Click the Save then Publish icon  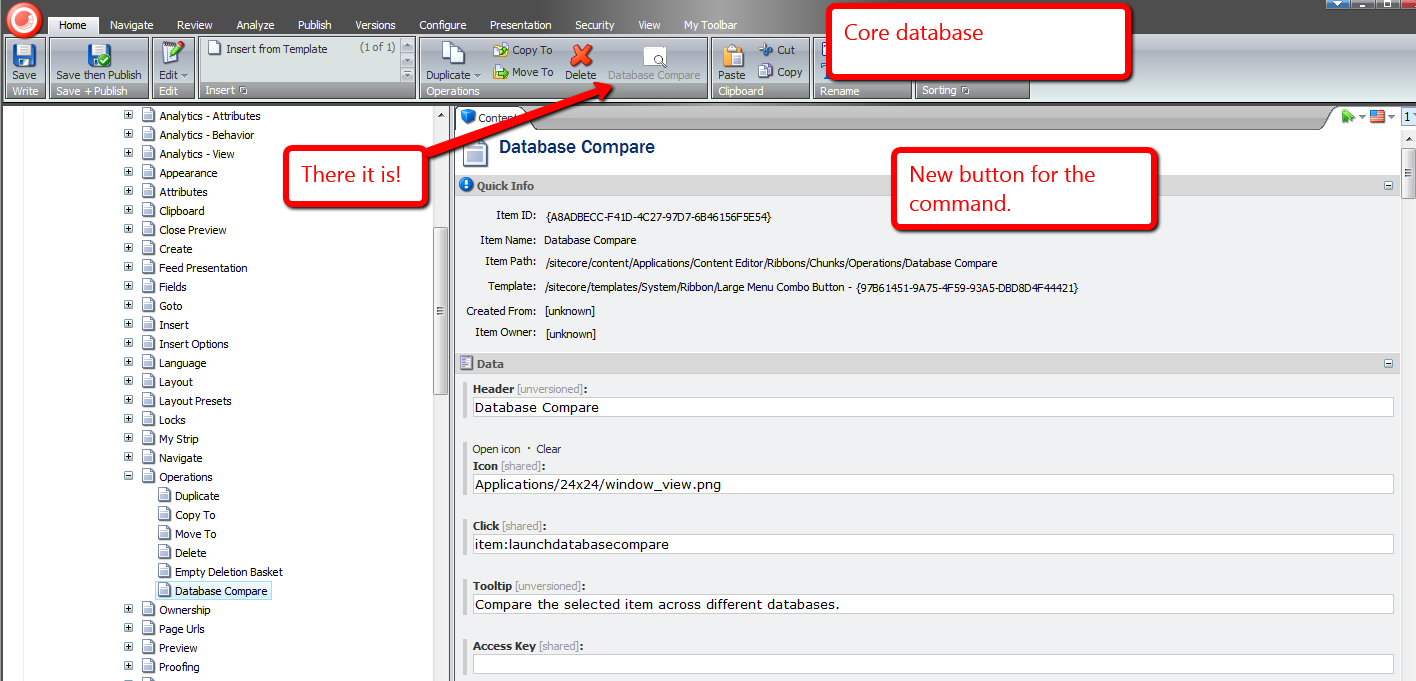coord(99,56)
